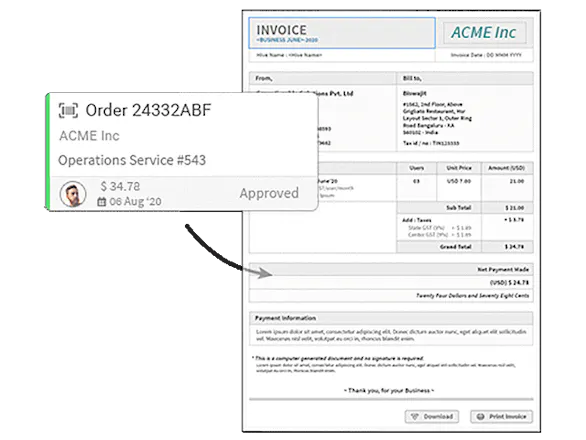Image resolution: width=586 pixels, height=440 pixels.
Task: Click the Approved status label
Action: 269,193
